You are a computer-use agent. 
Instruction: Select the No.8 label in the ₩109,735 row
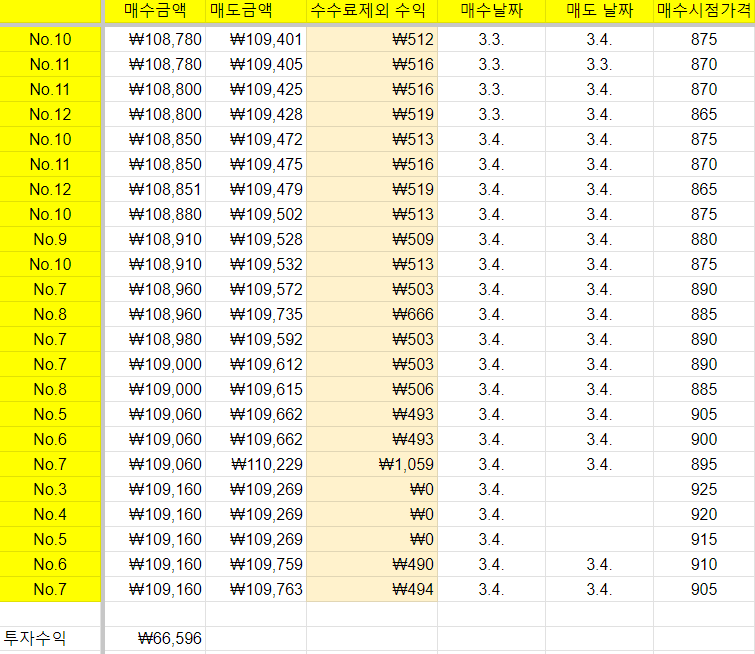(50, 315)
